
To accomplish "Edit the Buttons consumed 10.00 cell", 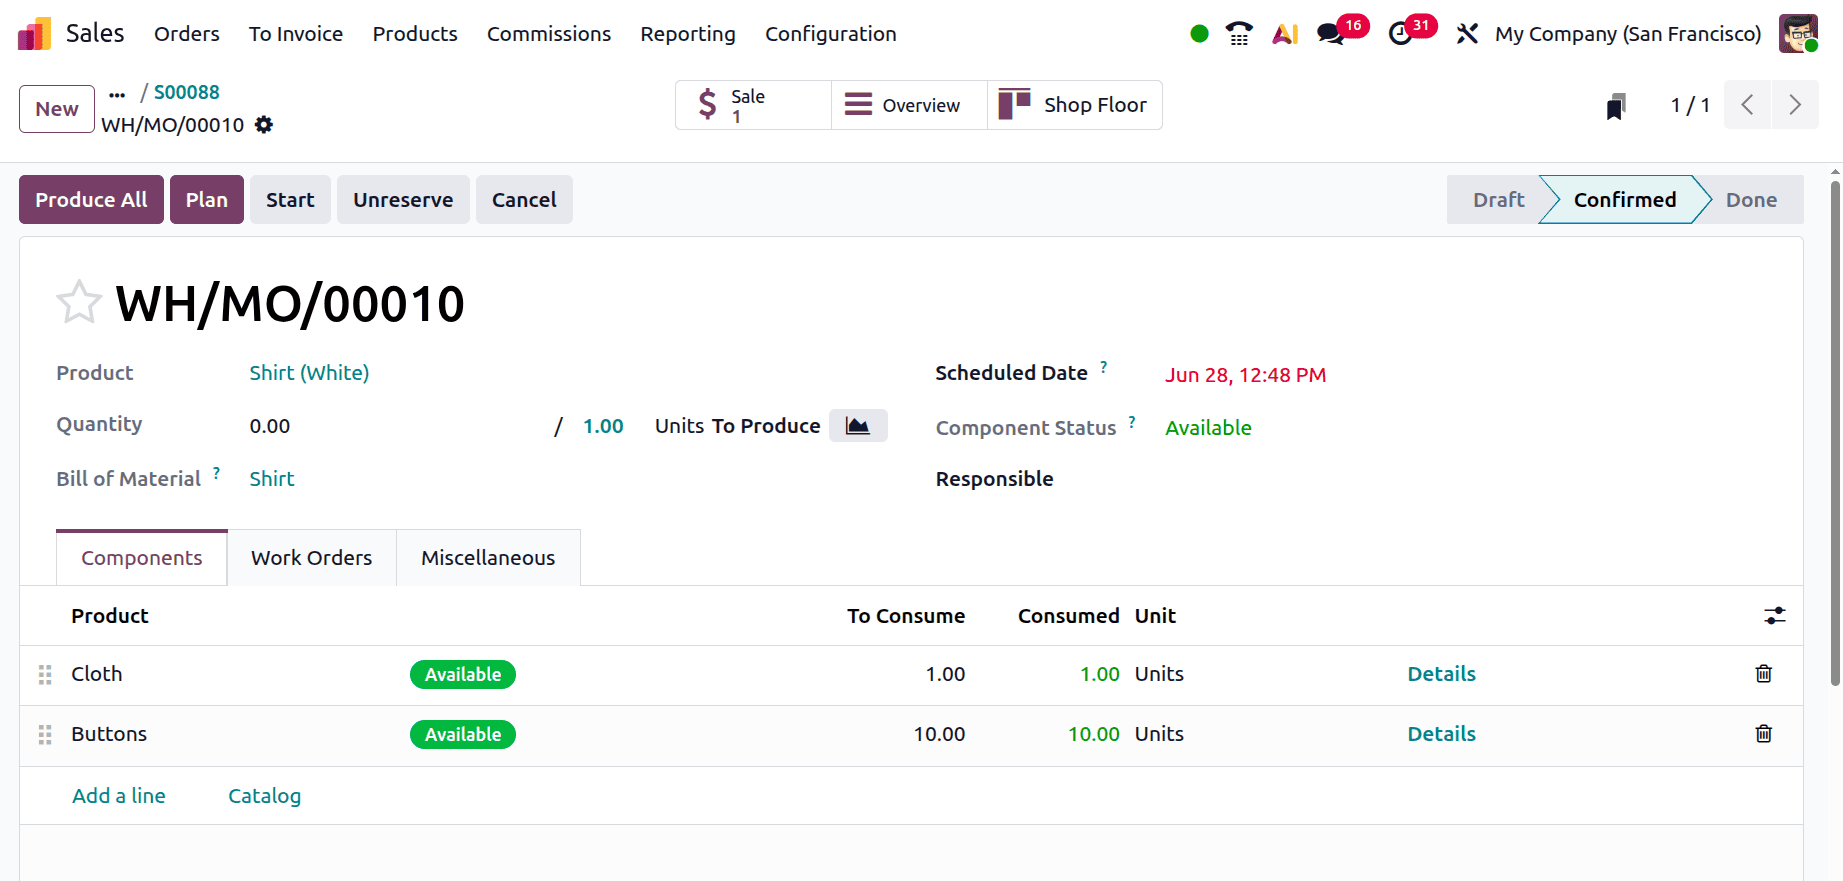I will 1093,734.
